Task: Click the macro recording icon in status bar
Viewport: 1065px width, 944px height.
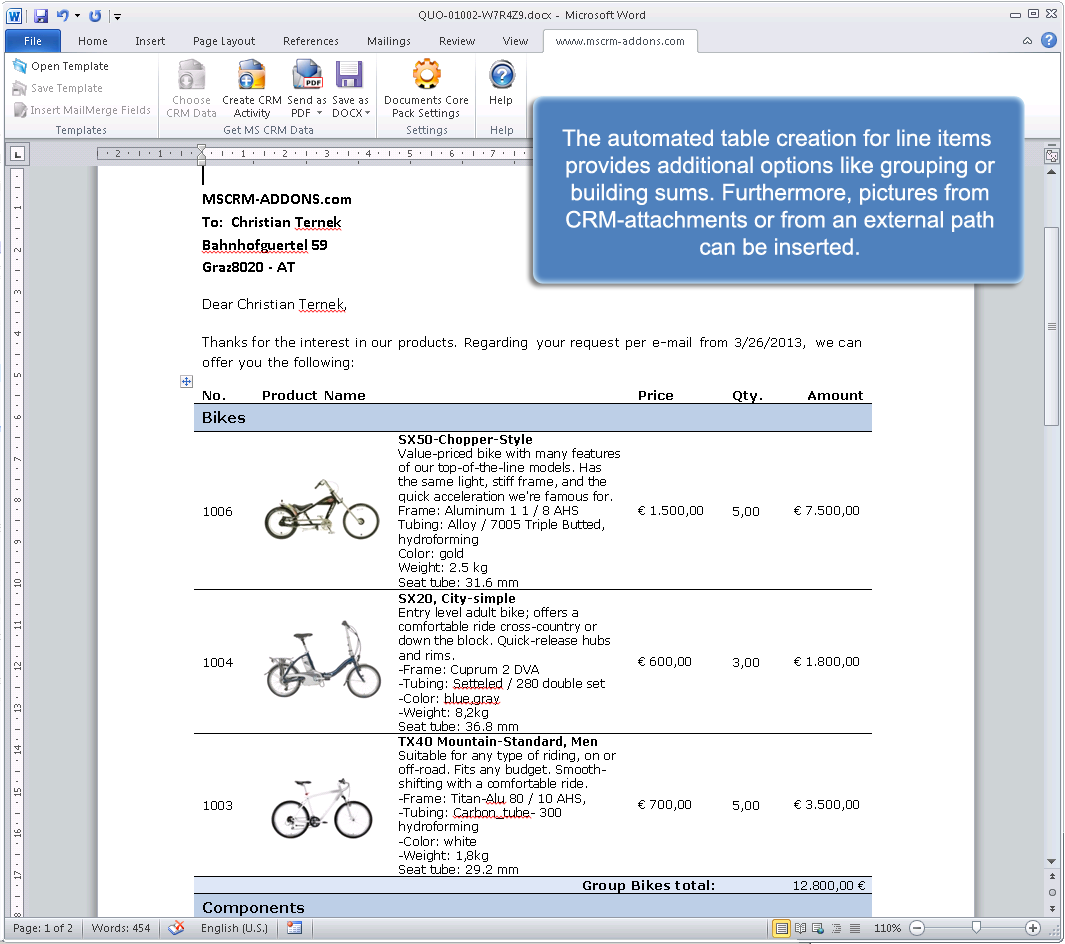Action: pos(294,928)
